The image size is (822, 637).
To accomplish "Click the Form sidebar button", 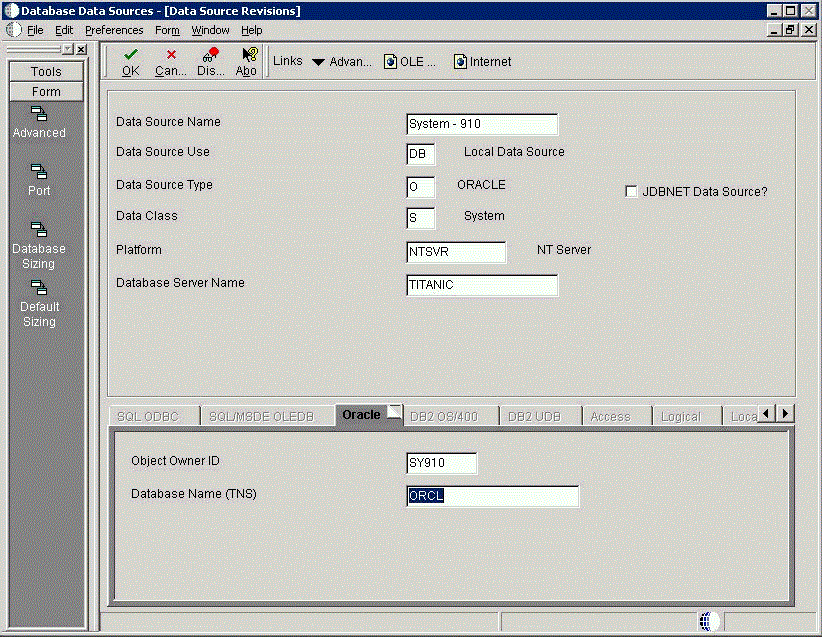I will [46, 91].
